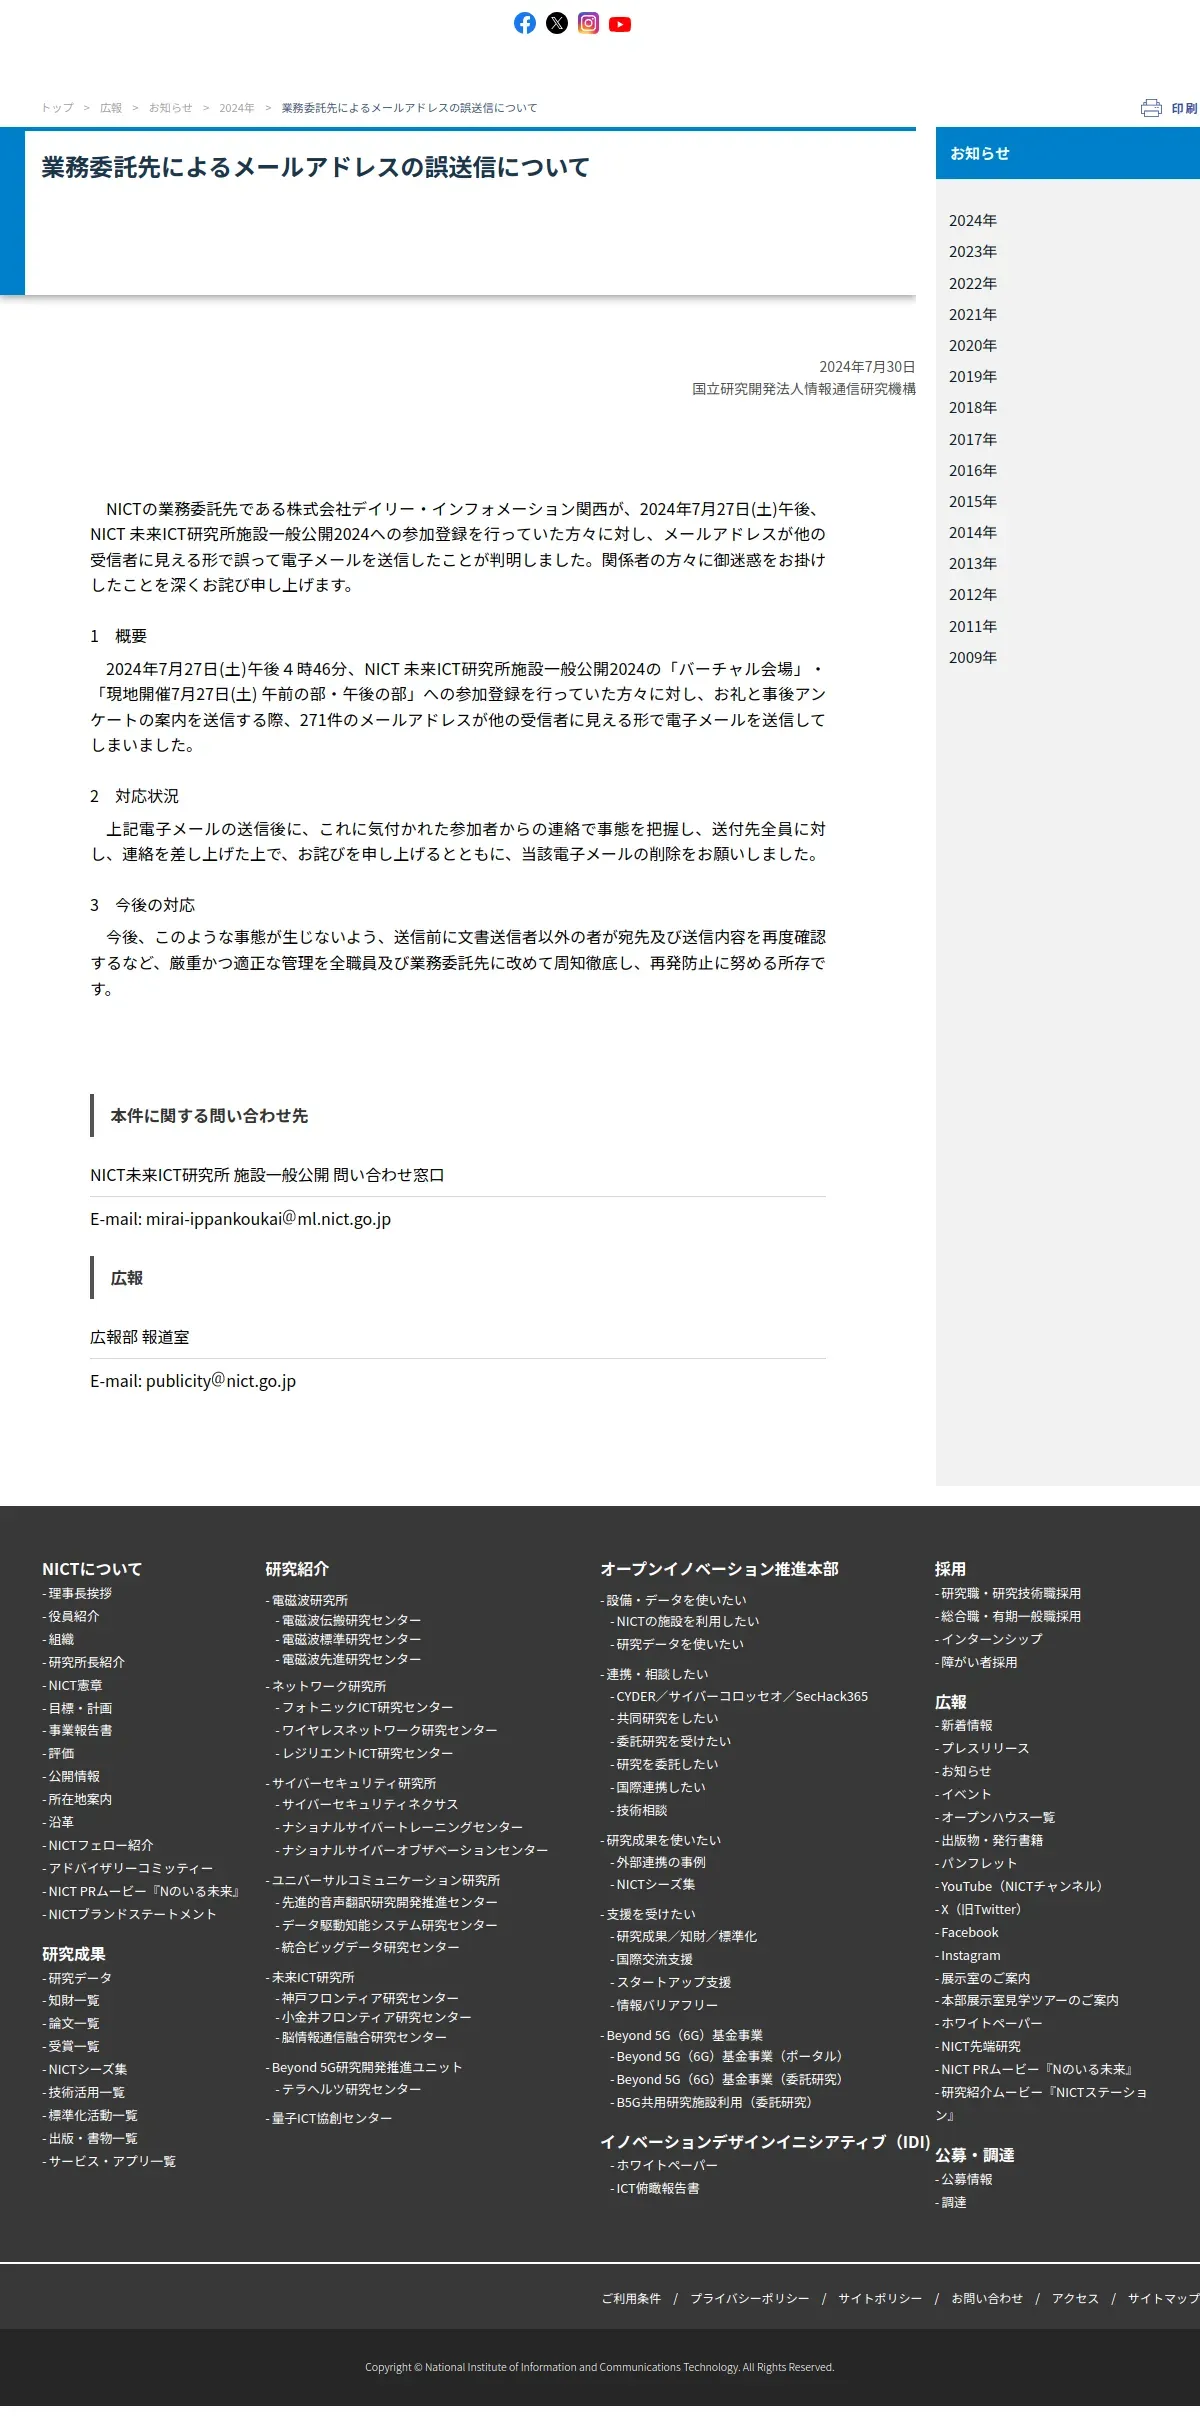The image size is (1200, 2418).
Task: Open ご利用条件 bottom link
Action: coord(631,2299)
